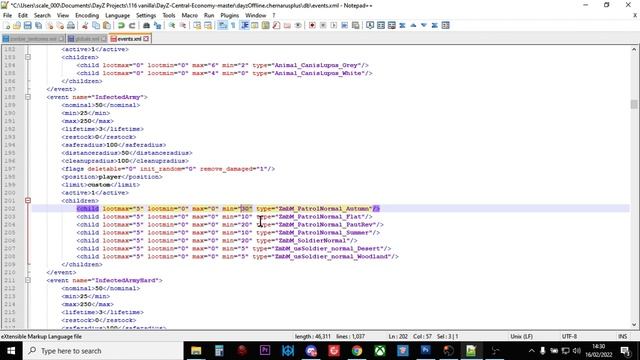This screenshot has width=640, height=360.
Task: Click the Playback macro icon
Action: pyautogui.click(x=334, y=25)
